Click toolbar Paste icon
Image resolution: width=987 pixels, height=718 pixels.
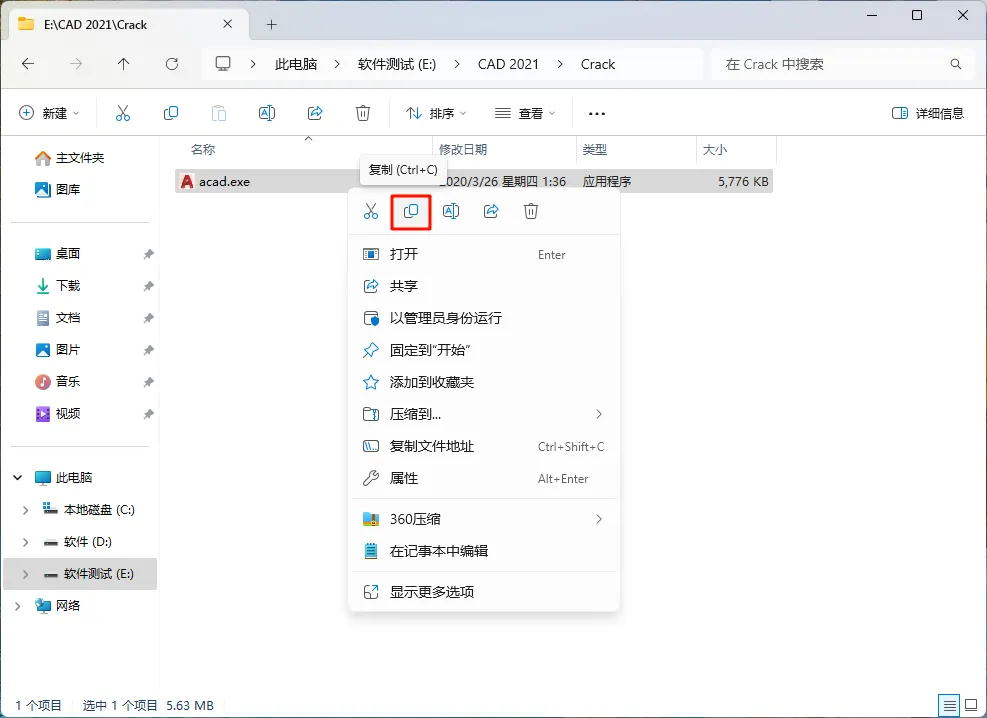(x=218, y=113)
